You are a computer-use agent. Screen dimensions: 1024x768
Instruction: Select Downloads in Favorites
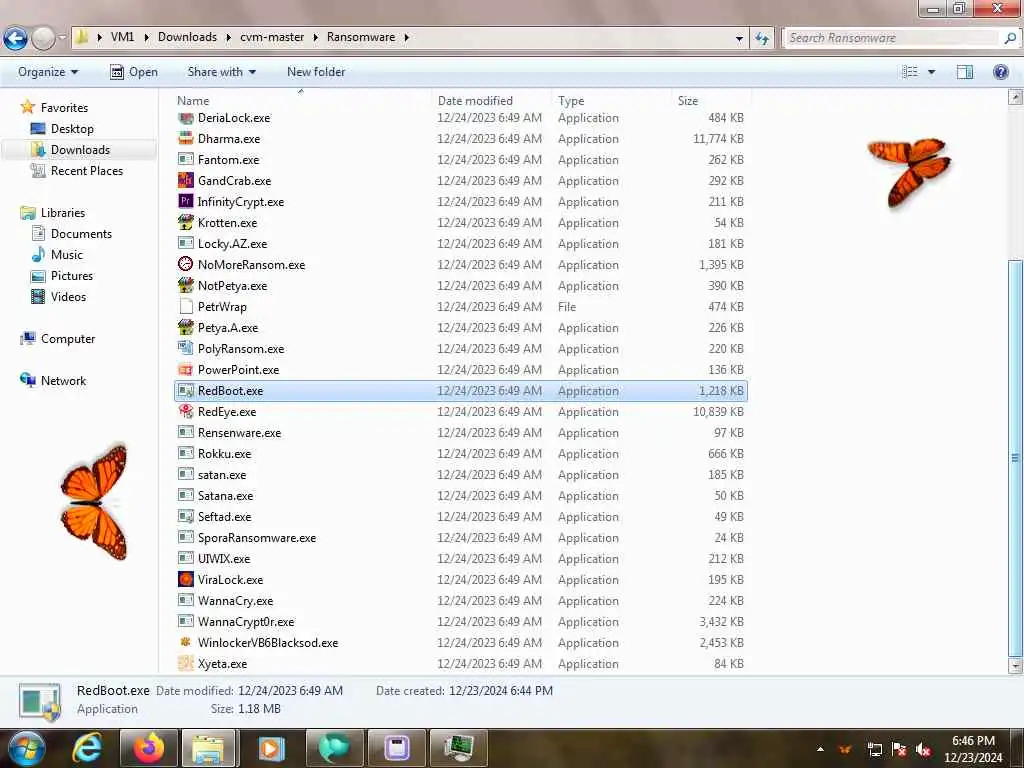[x=80, y=150]
